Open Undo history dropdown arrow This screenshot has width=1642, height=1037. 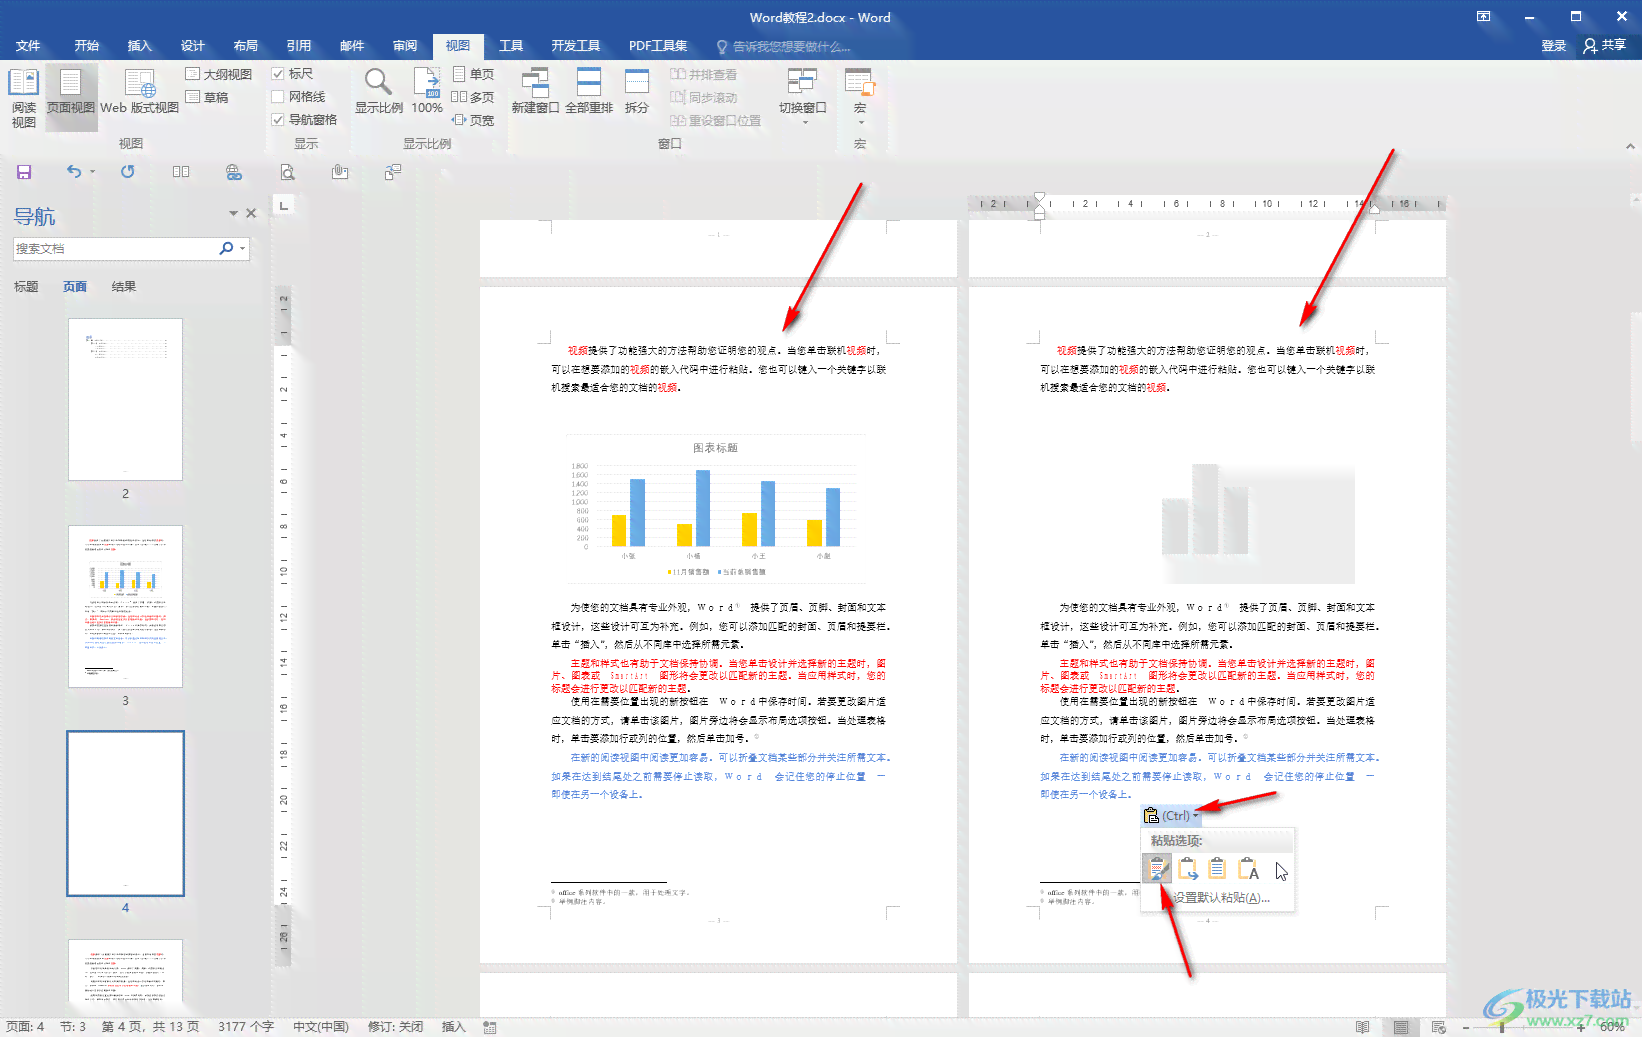pos(92,172)
